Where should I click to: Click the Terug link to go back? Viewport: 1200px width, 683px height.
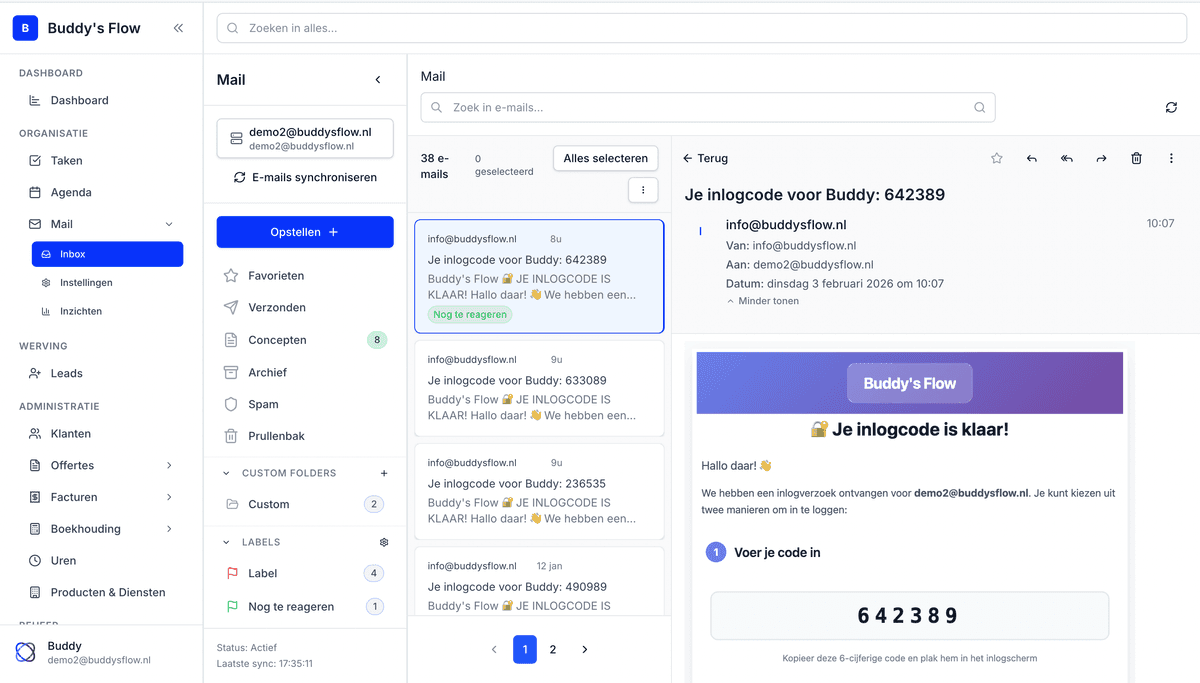pos(707,158)
